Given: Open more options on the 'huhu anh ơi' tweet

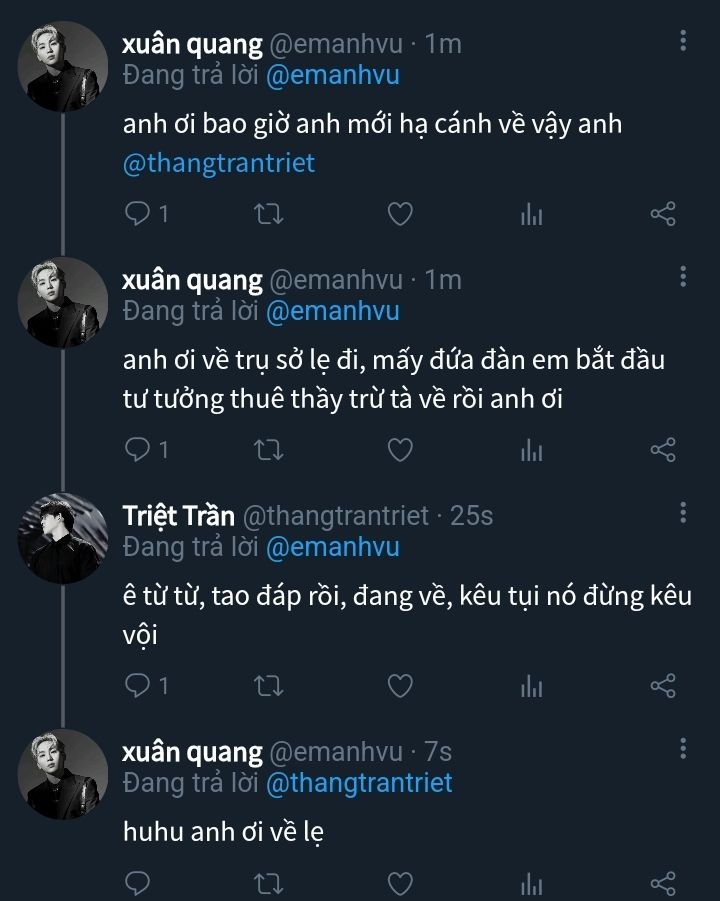Looking at the screenshot, I should pyautogui.click(x=683, y=749).
